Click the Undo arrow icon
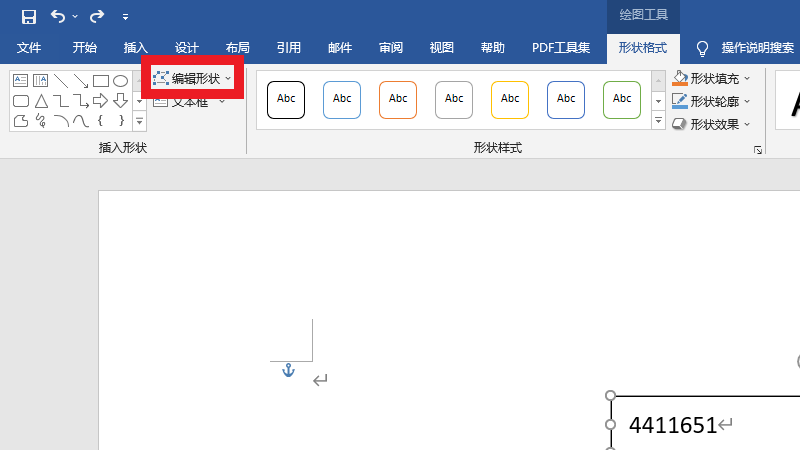 pyautogui.click(x=59, y=16)
